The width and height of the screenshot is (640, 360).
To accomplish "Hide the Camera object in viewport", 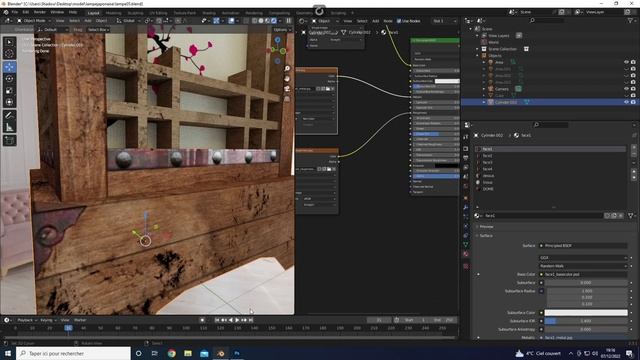I will point(626,89).
